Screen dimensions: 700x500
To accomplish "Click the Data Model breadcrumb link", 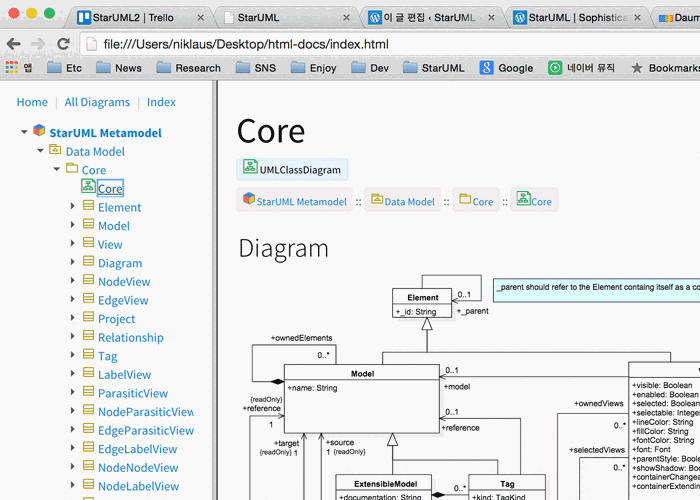I will (409, 201).
